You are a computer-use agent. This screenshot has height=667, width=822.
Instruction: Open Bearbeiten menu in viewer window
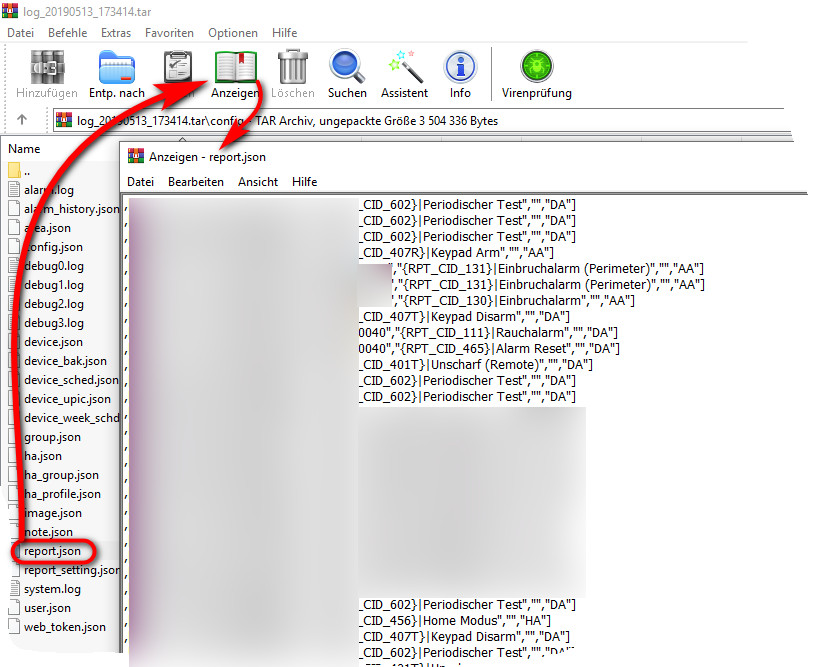click(x=195, y=182)
